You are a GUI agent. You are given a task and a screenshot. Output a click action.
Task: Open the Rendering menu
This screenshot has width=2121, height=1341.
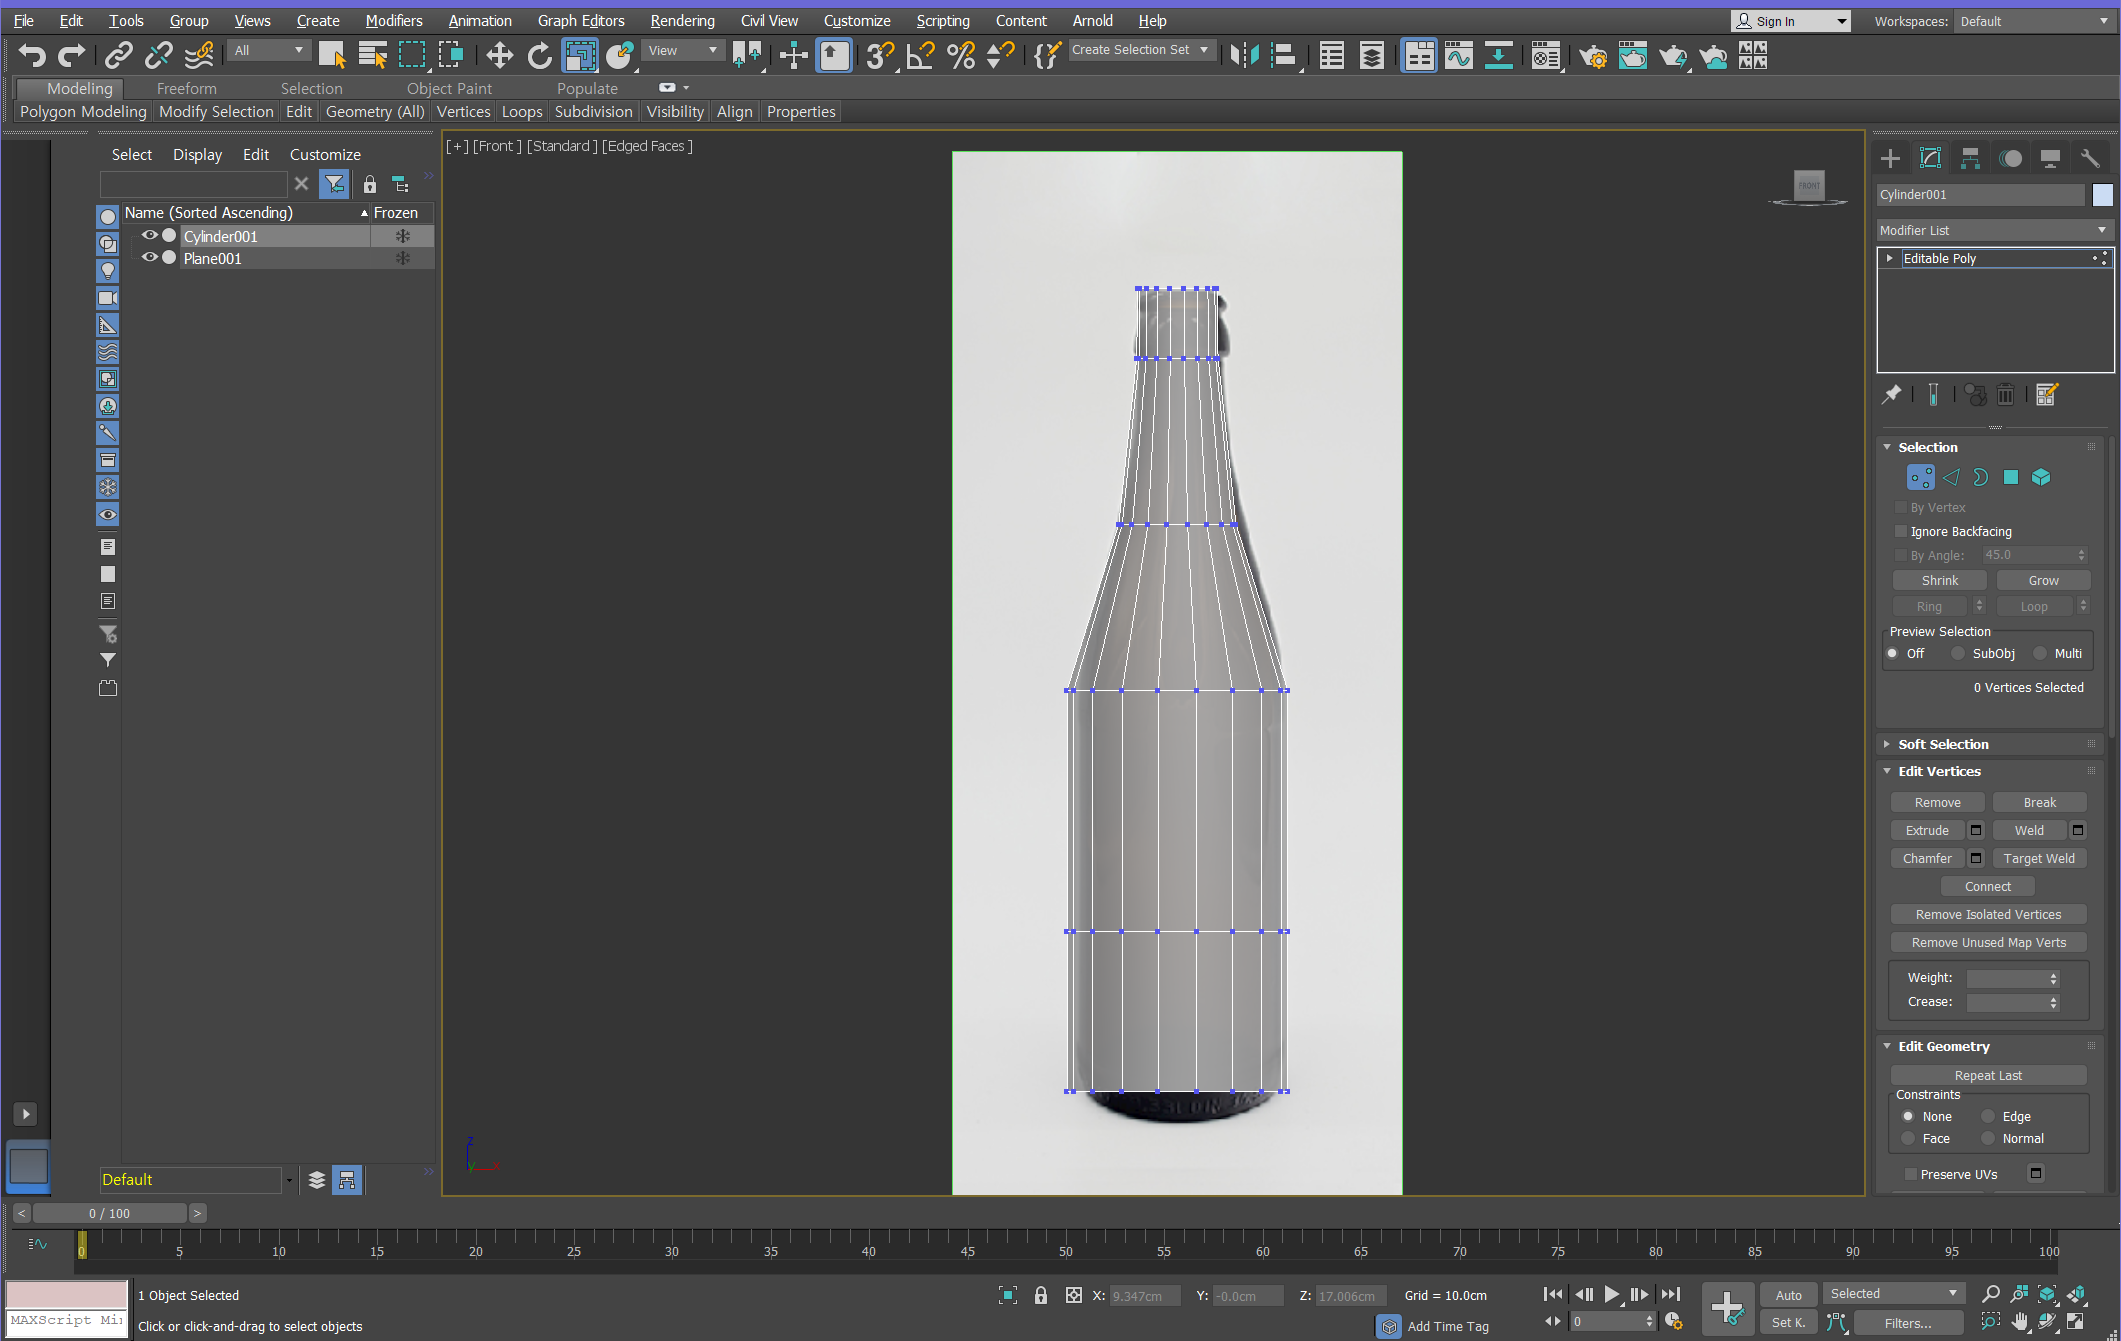click(682, 20)
